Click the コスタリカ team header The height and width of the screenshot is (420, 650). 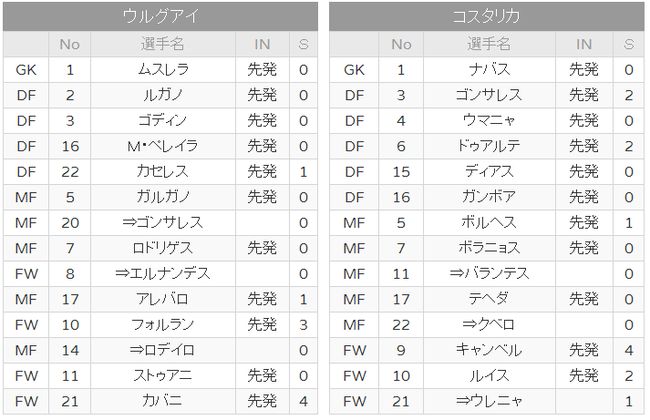(x=486, y=16)
